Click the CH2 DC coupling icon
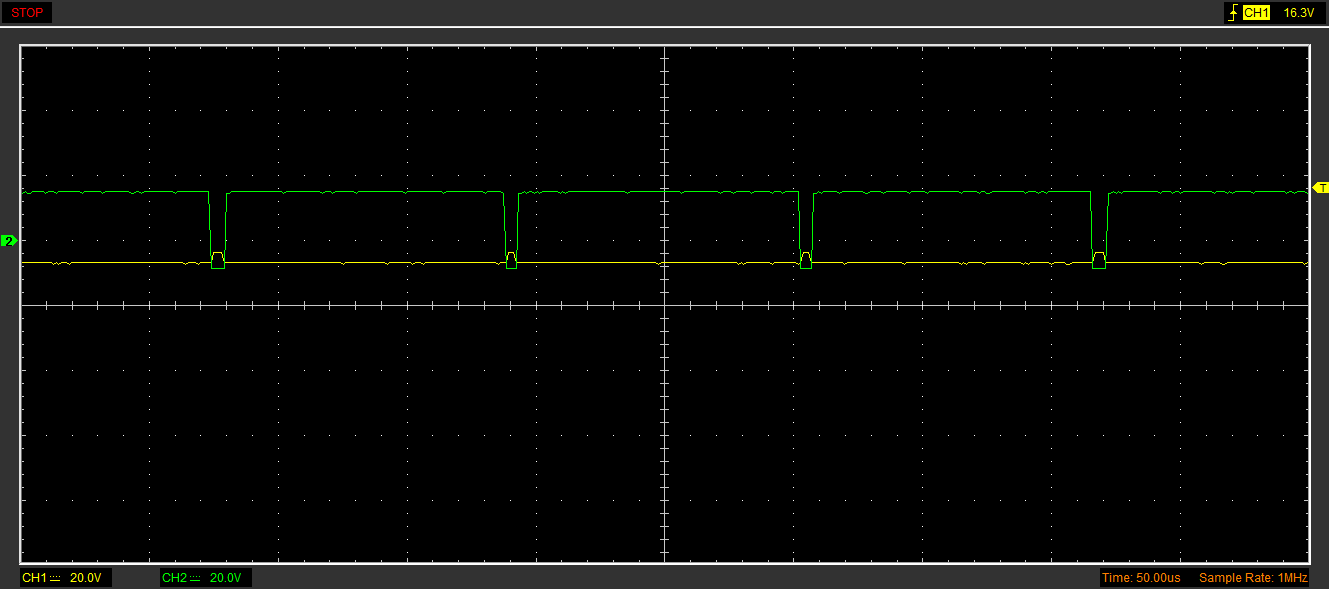 pyautogui.click(x=196, y=578)
